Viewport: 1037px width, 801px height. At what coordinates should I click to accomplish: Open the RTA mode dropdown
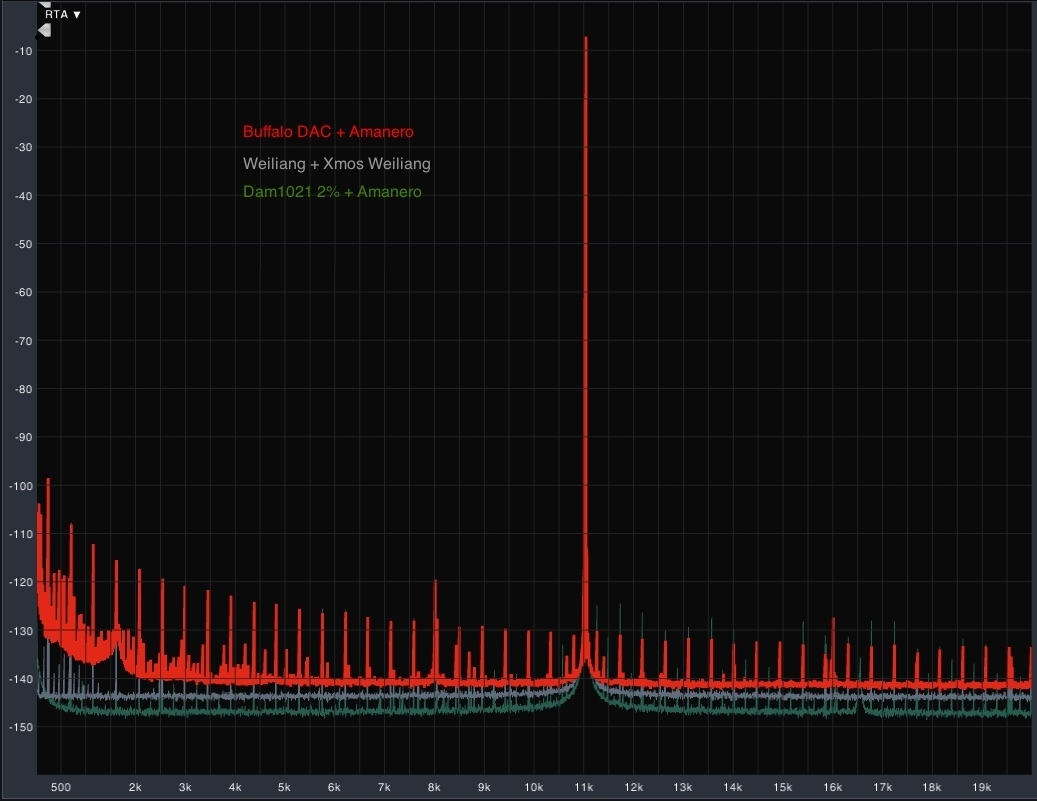pos(63,14)
